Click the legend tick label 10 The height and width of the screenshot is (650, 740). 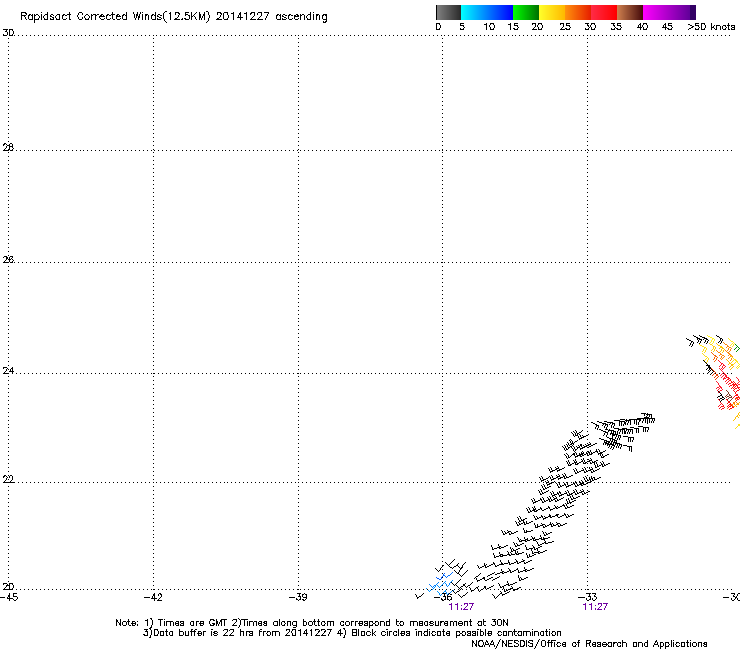[489, 27]
